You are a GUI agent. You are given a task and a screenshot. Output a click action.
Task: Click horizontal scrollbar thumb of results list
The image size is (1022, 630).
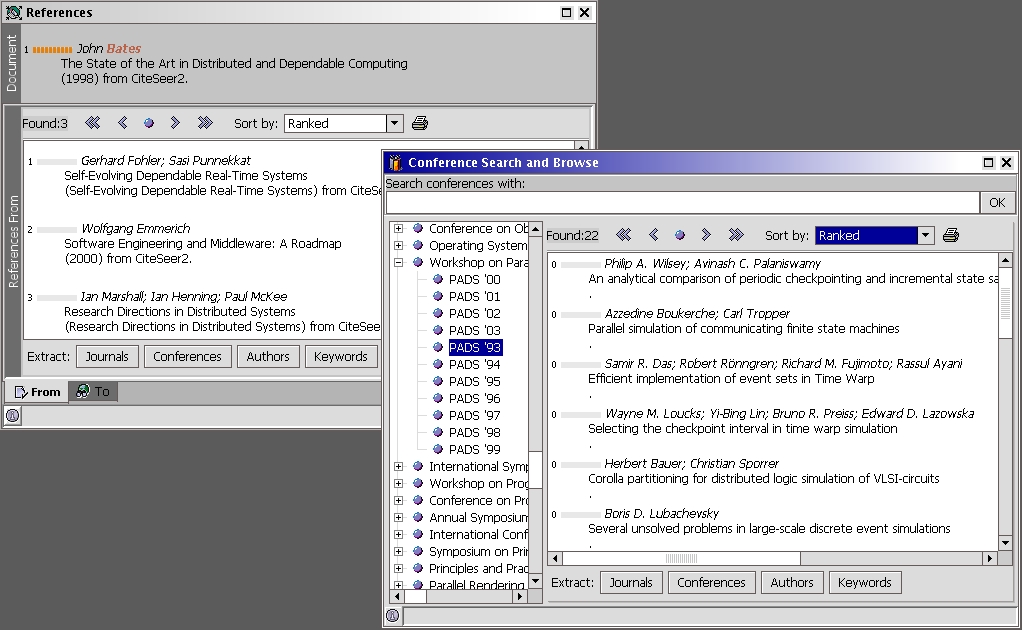(682, 558)
